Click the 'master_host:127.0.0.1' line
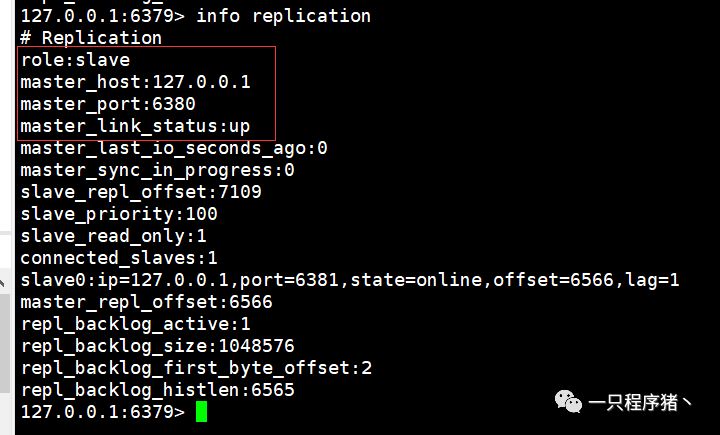Screen dimensions: 720x435 point(135,82)
